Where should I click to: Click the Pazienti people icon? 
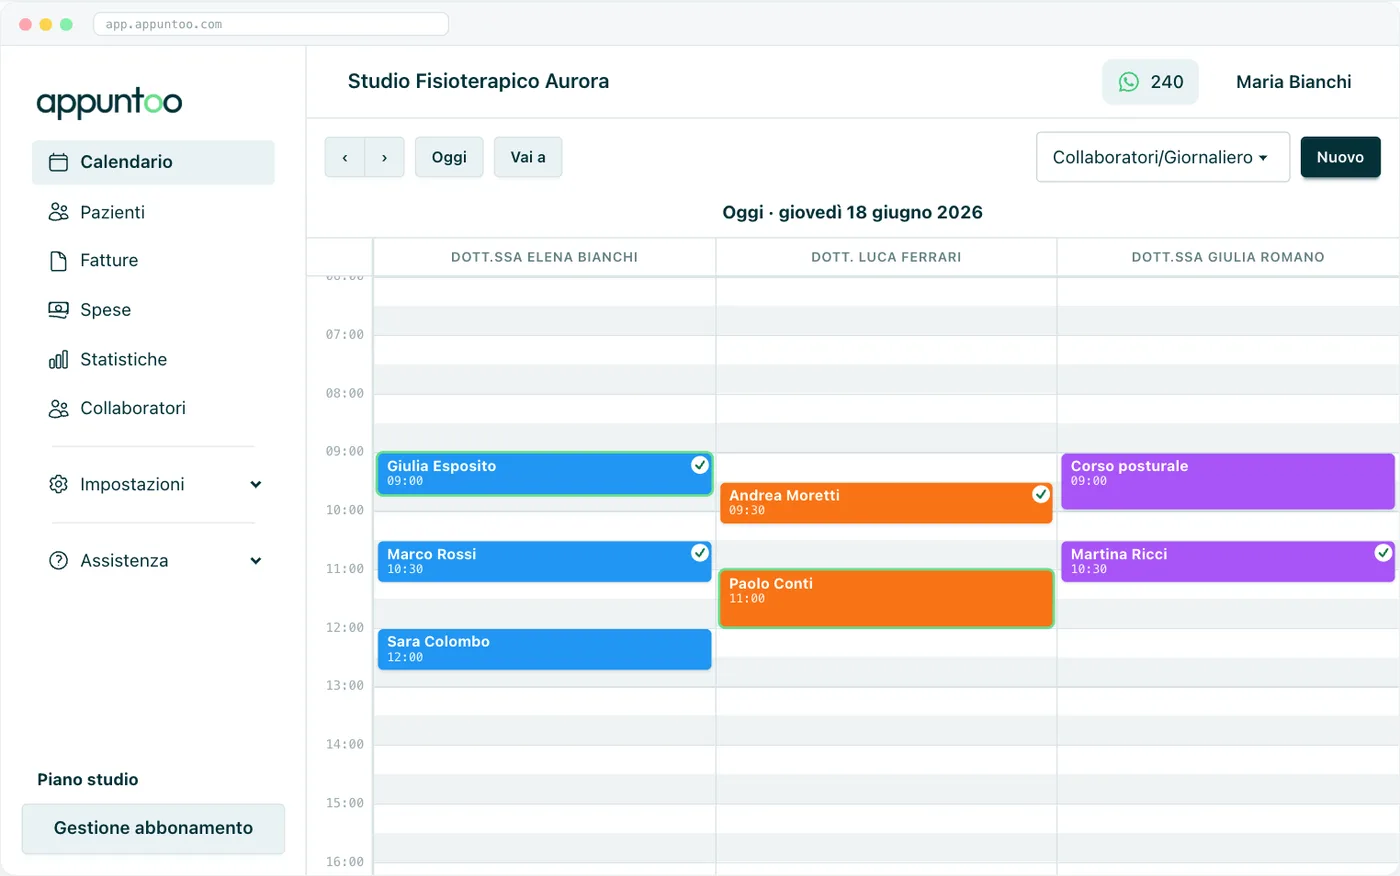(59, 212)
